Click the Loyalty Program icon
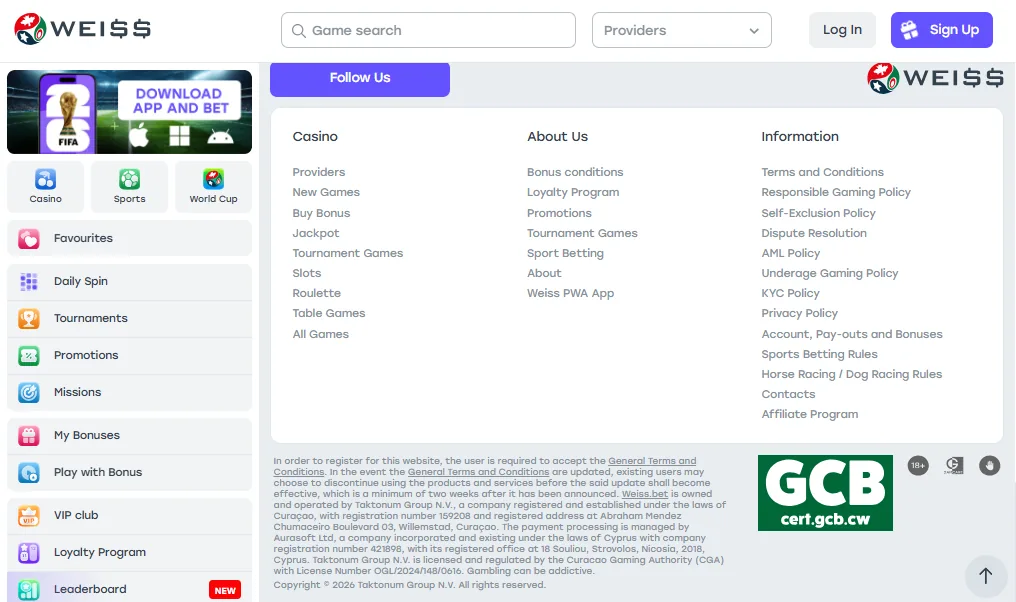This screenshot has height=602, width=1016. [x=29, y=552]
